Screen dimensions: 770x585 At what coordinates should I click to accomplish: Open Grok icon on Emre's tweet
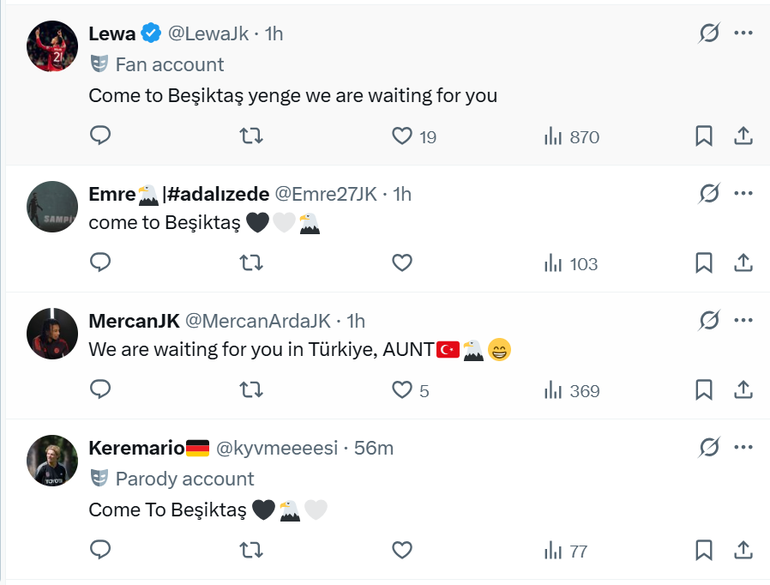pos(708,193)
